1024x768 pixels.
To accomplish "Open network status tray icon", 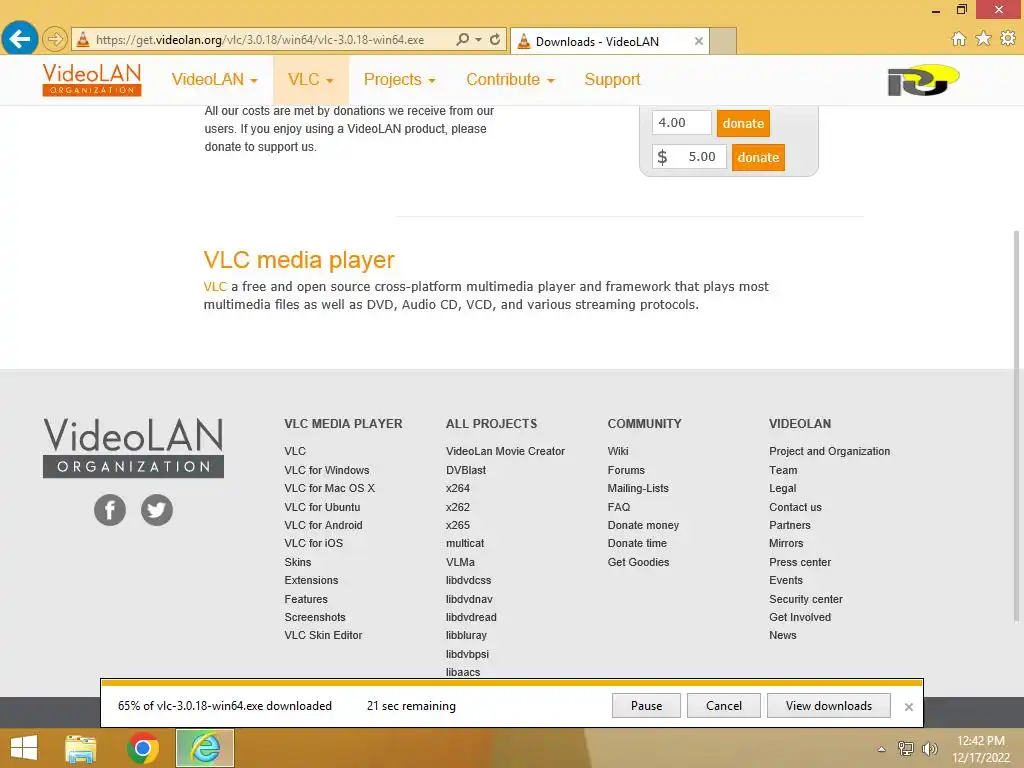I will 905,748.
